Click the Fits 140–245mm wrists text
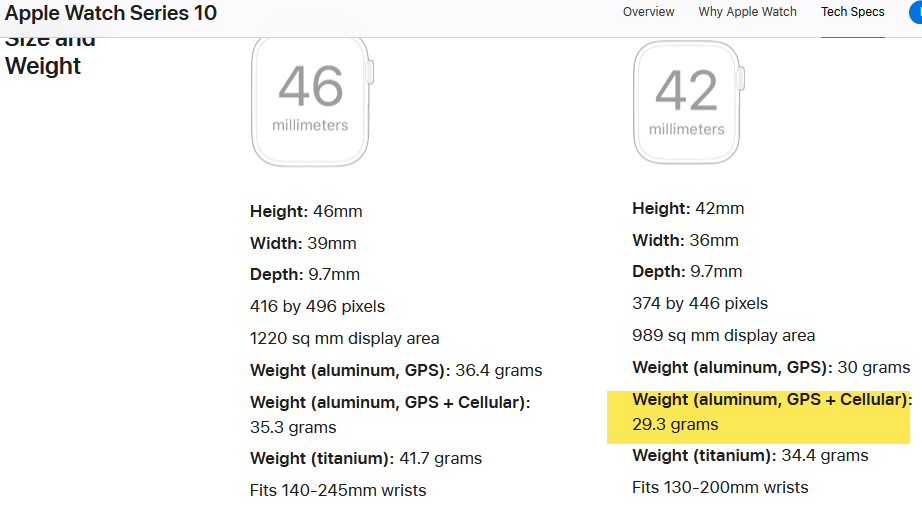Image resolution: width=922 pixels, height=509 pixels. click(338, 490)
